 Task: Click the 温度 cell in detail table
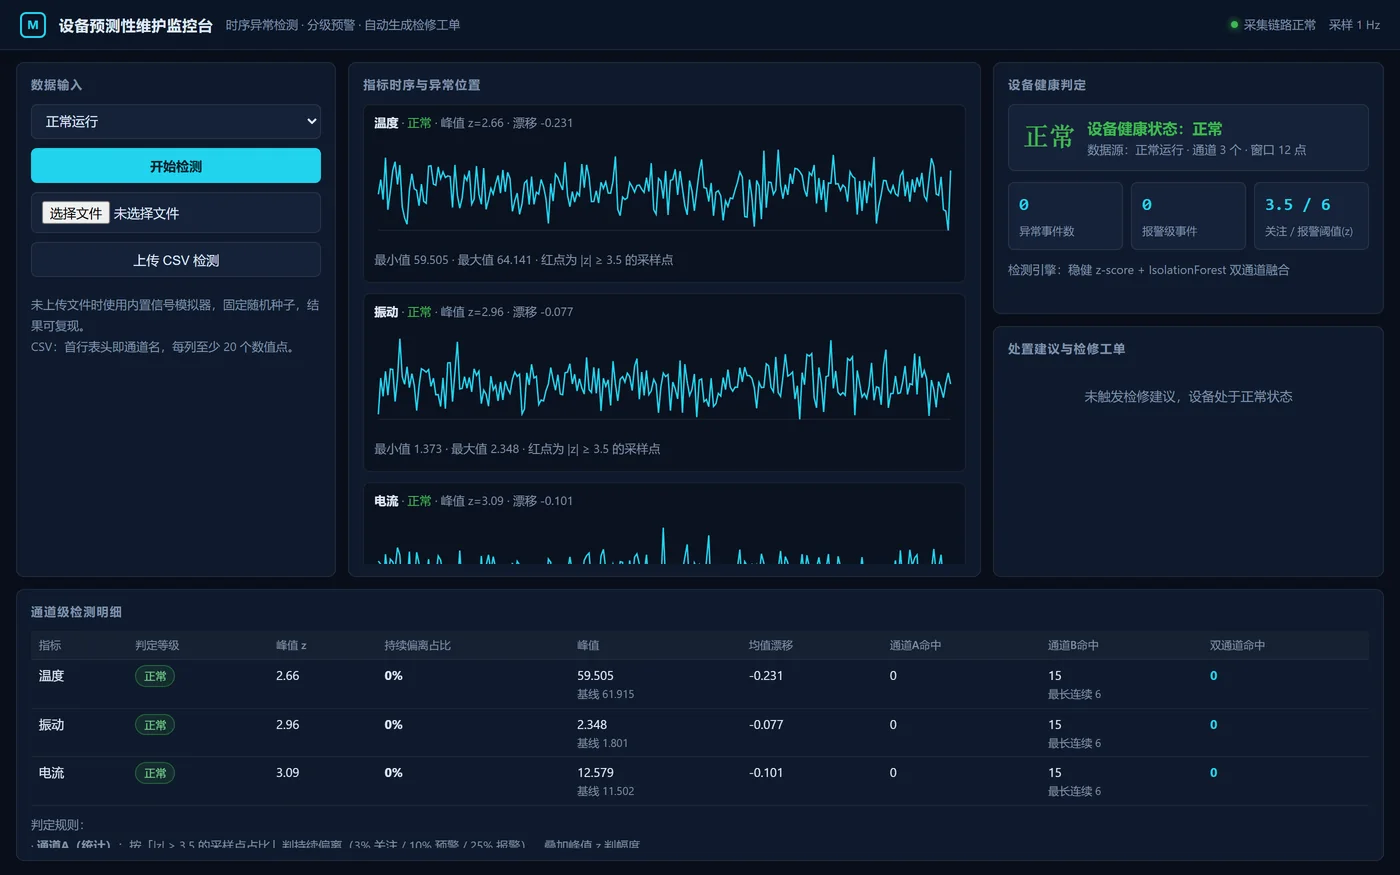pos(51,676)
